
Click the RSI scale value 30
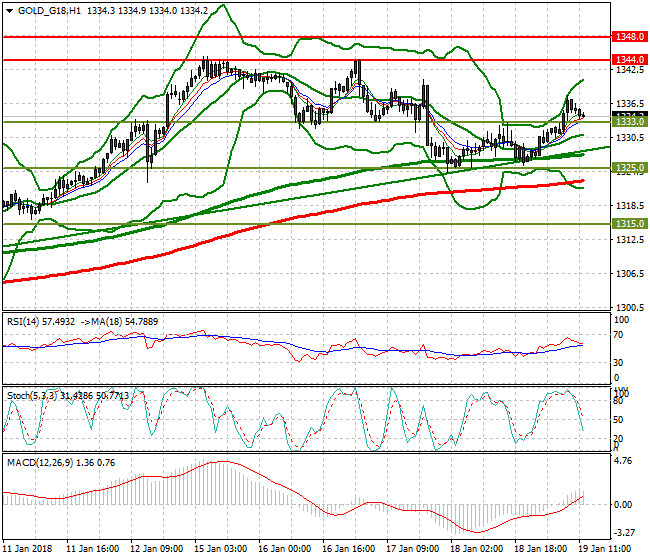pos(618,363)
